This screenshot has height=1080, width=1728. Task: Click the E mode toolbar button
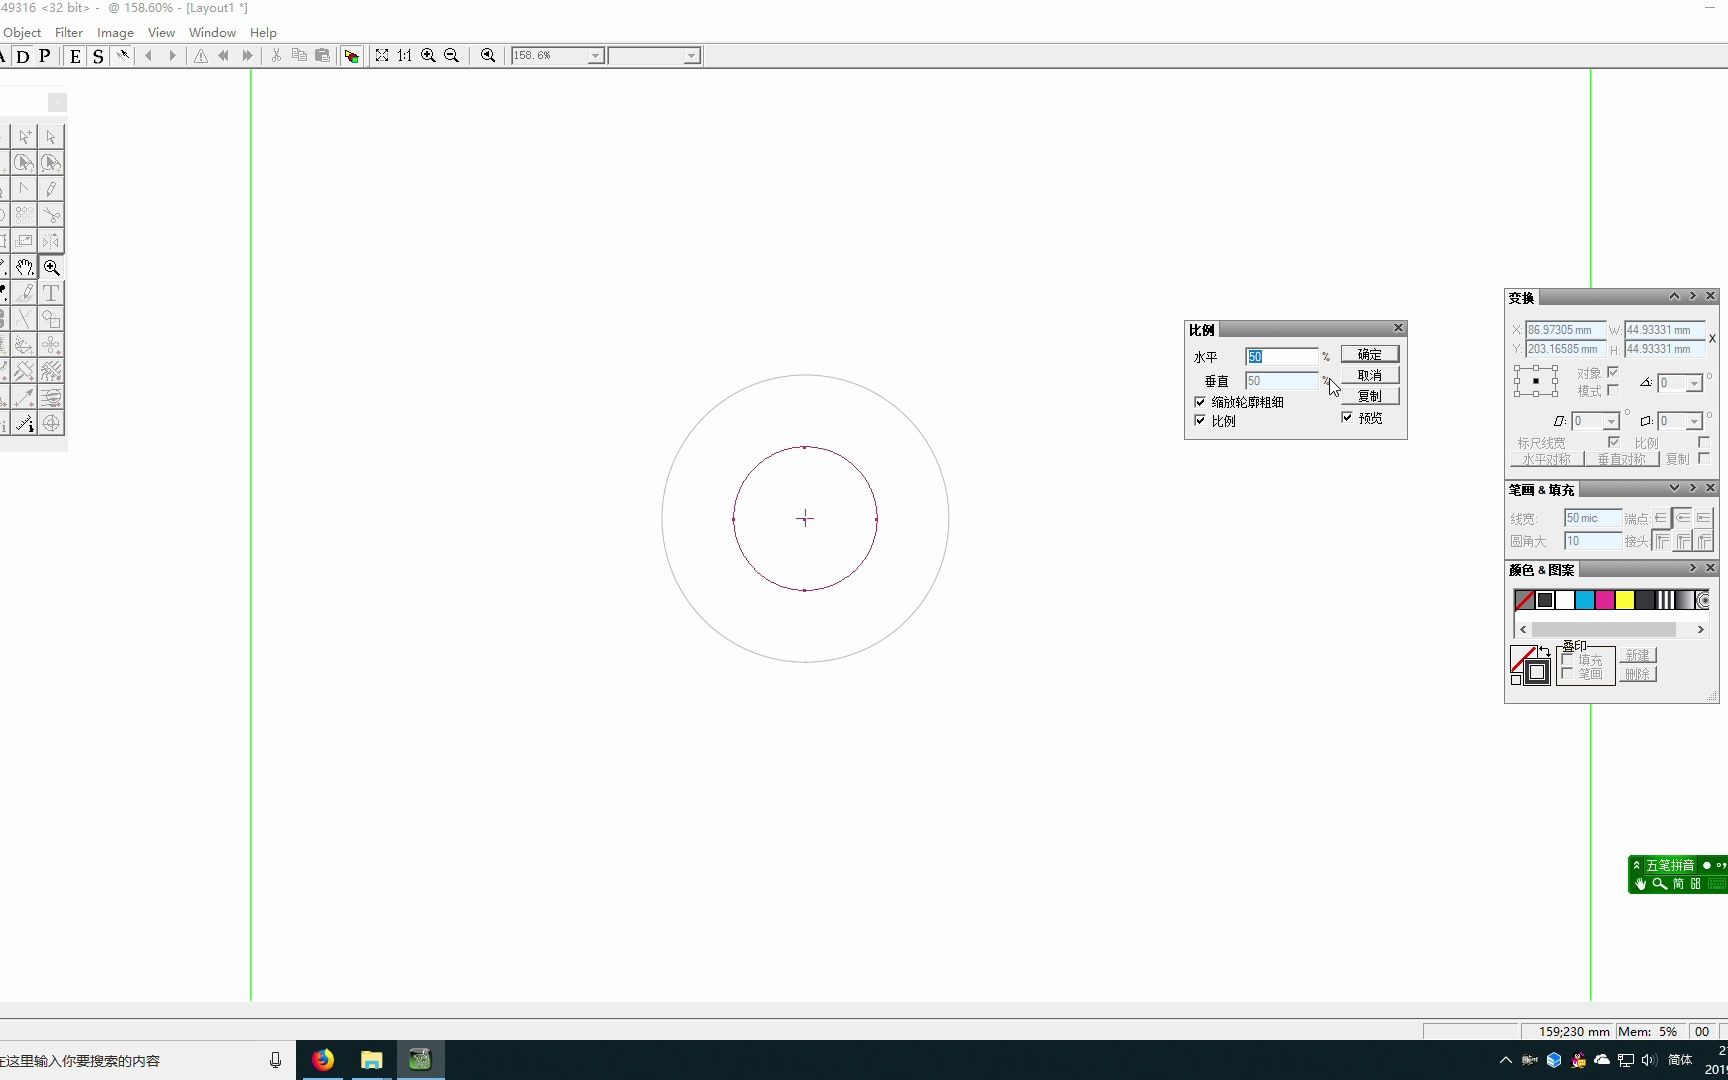pyautogui.click(x=75, y=56)
